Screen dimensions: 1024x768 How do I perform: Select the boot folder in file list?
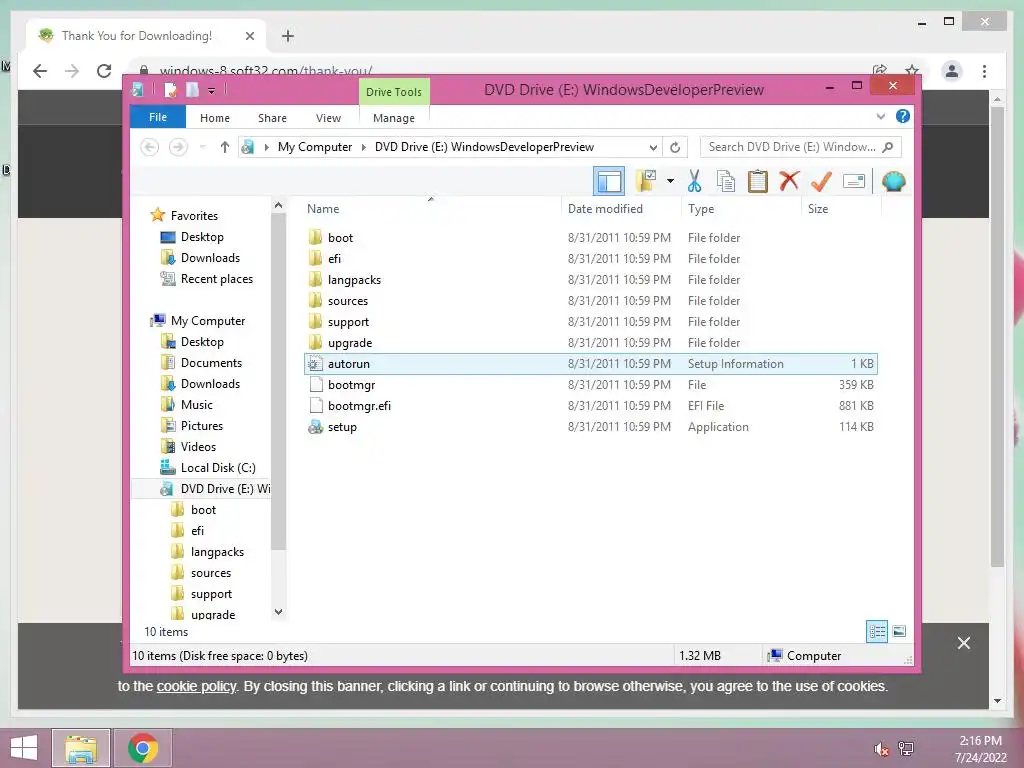click(x=591, y=238)
